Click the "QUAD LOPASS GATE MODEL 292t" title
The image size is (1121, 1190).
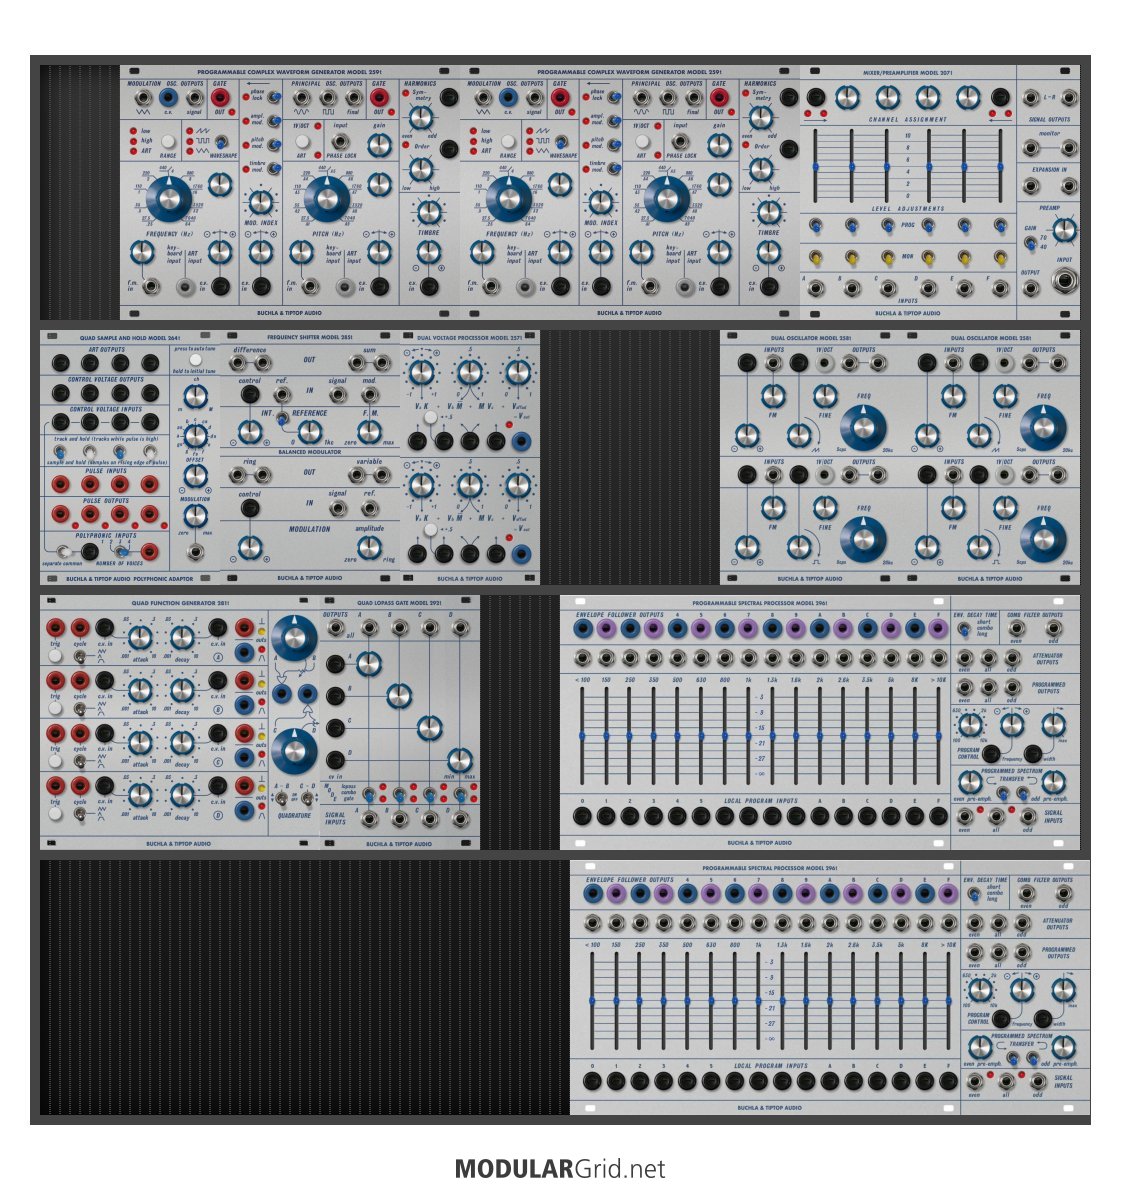(399, 603)
